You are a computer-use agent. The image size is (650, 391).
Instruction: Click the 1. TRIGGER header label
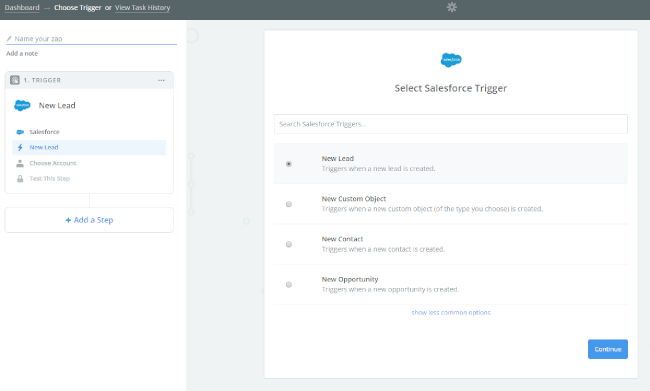(x=42, y=80)
